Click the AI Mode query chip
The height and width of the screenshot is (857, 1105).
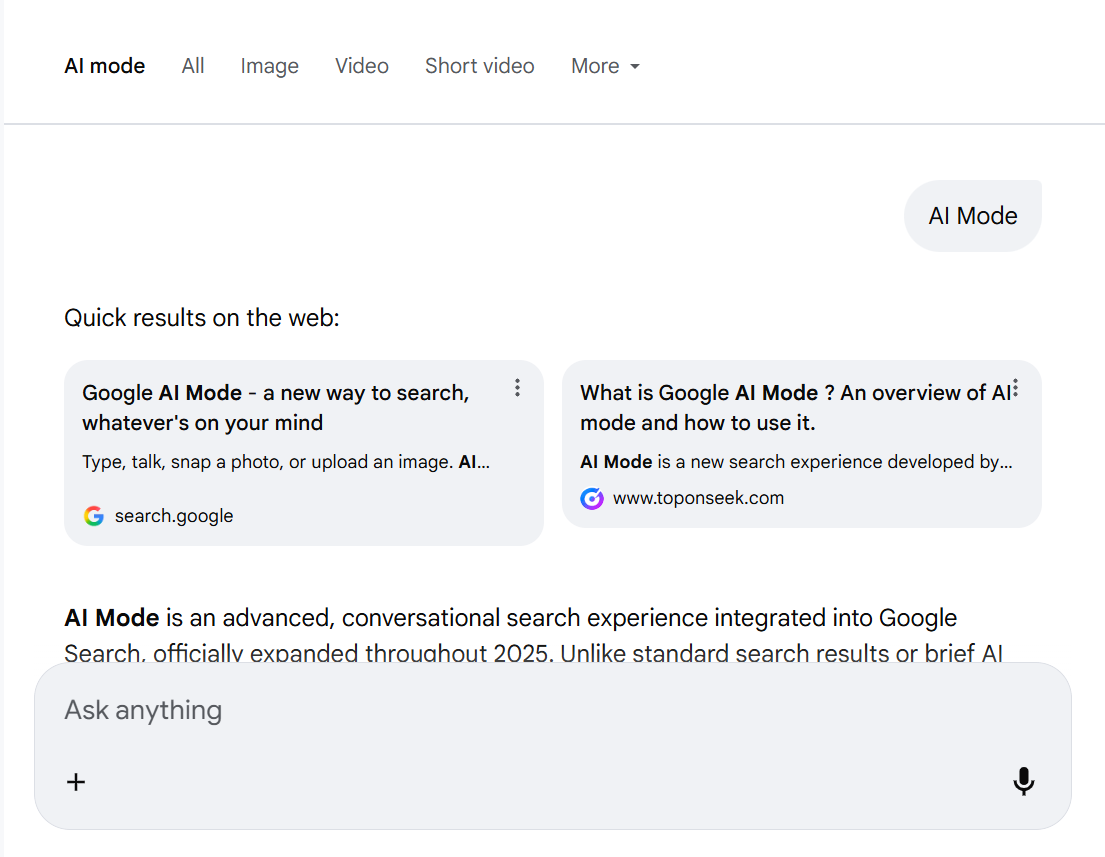[972, 215]
